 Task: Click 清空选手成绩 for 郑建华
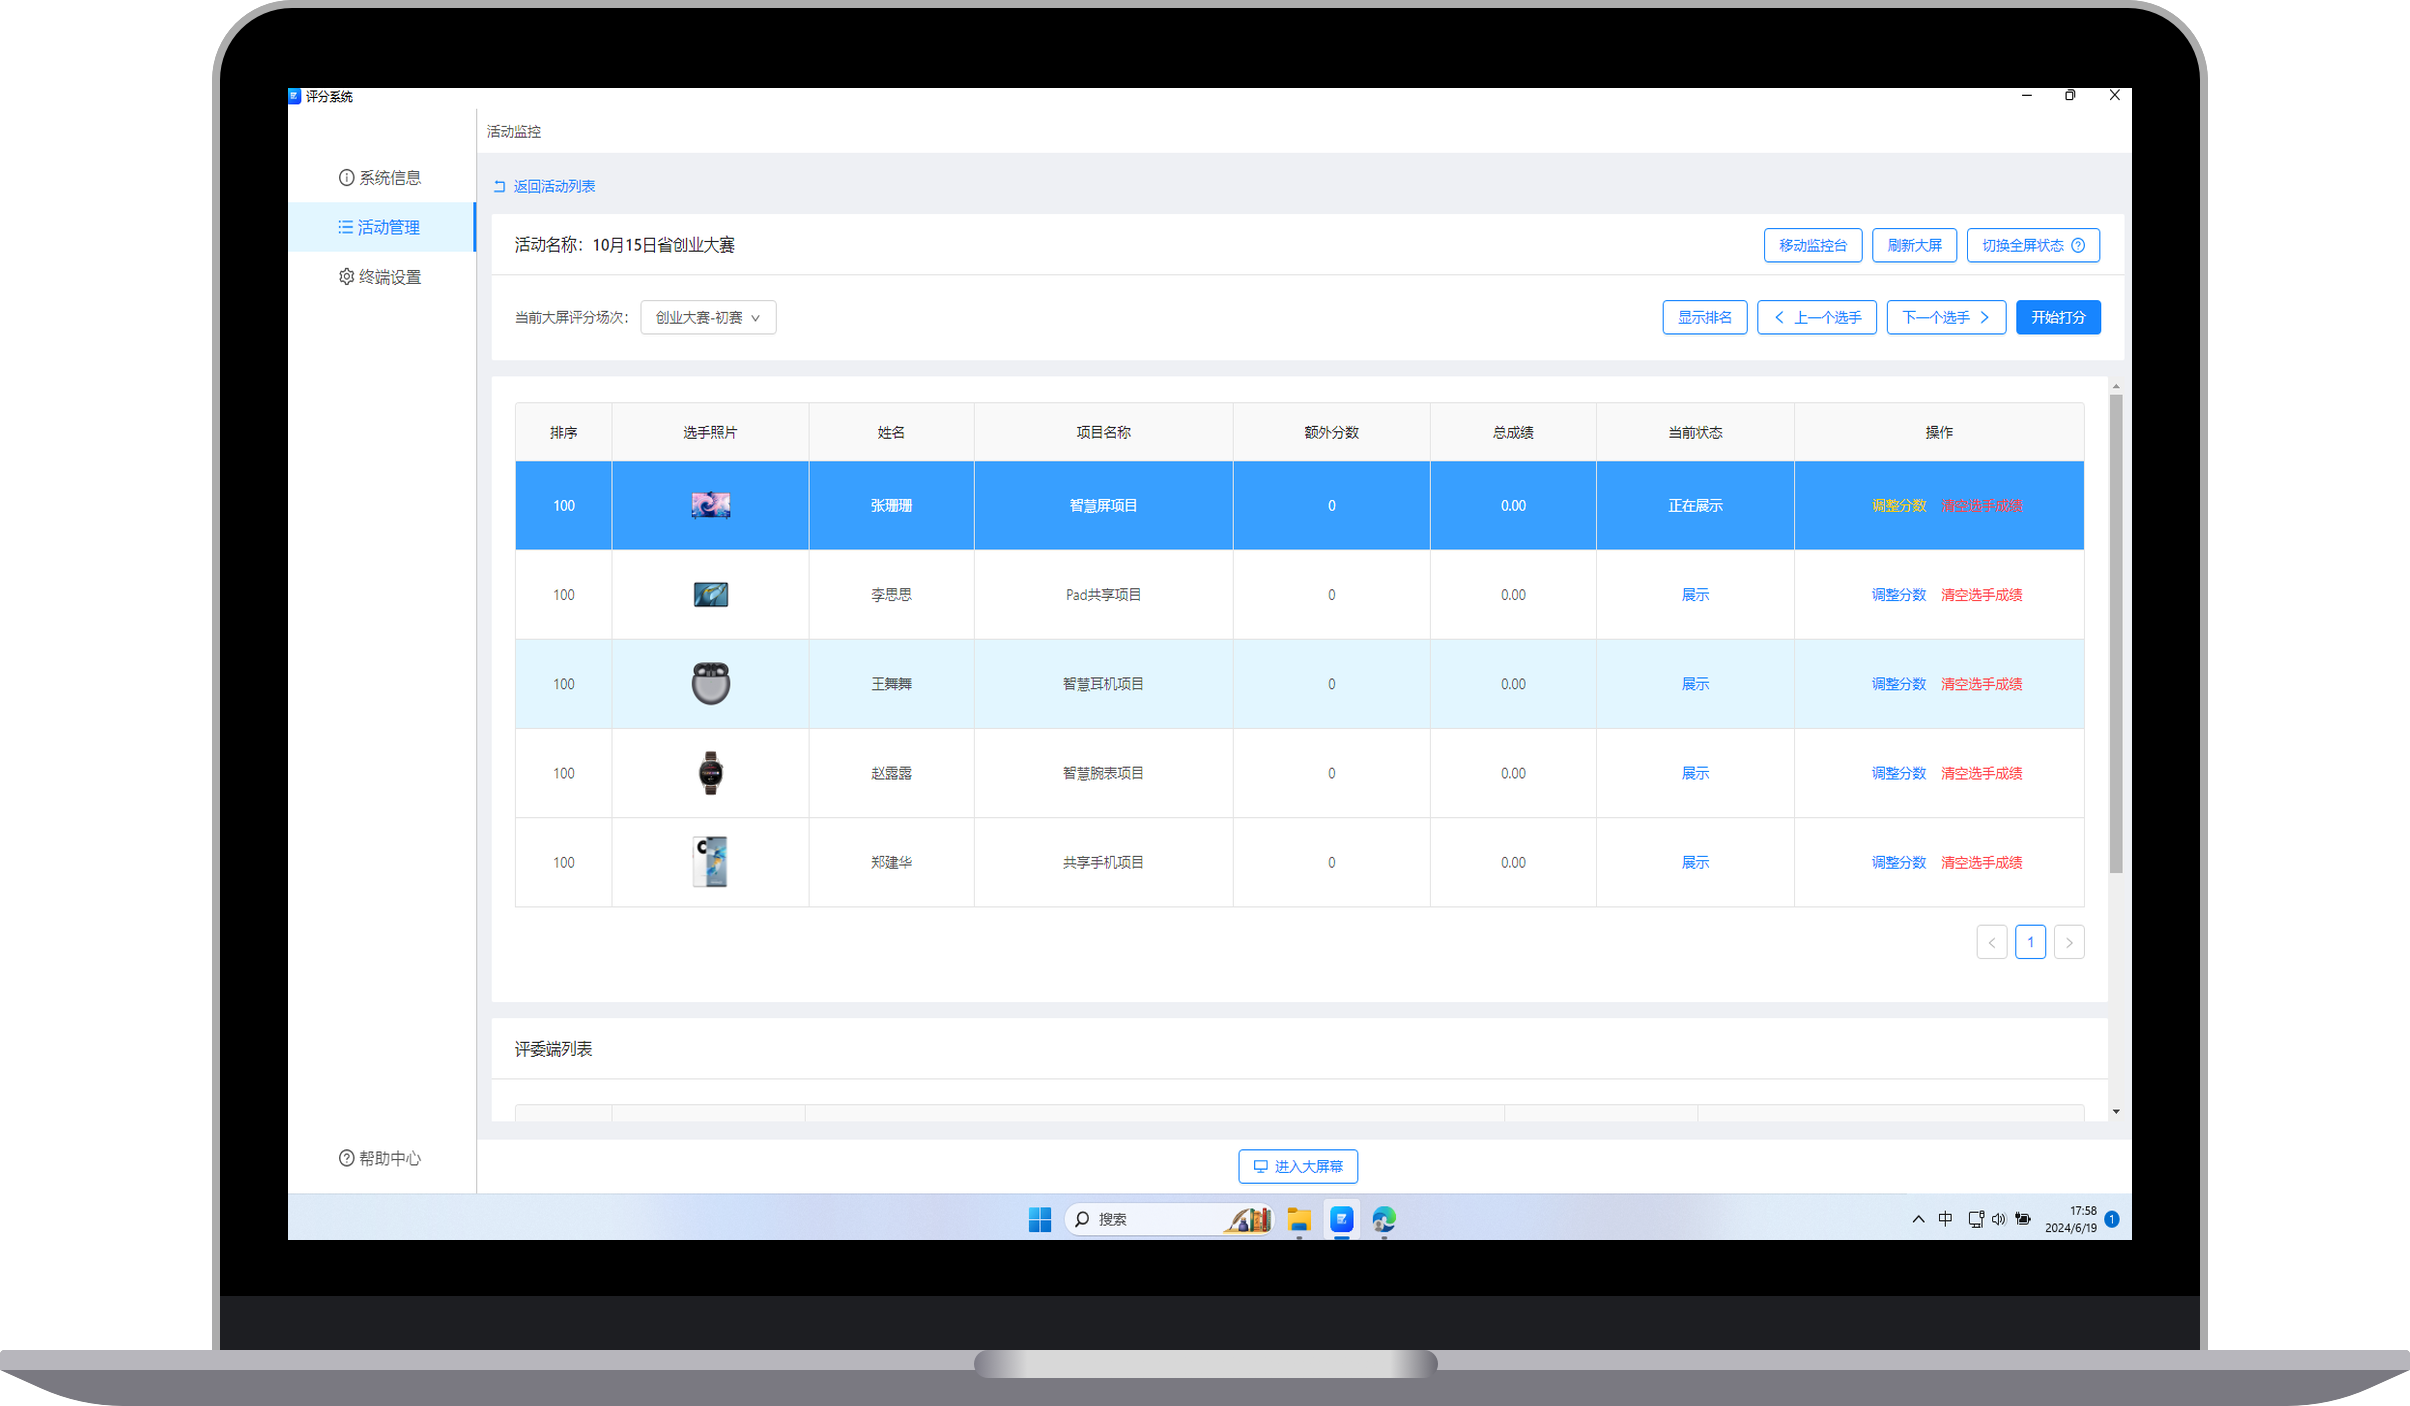[1981, 862]
